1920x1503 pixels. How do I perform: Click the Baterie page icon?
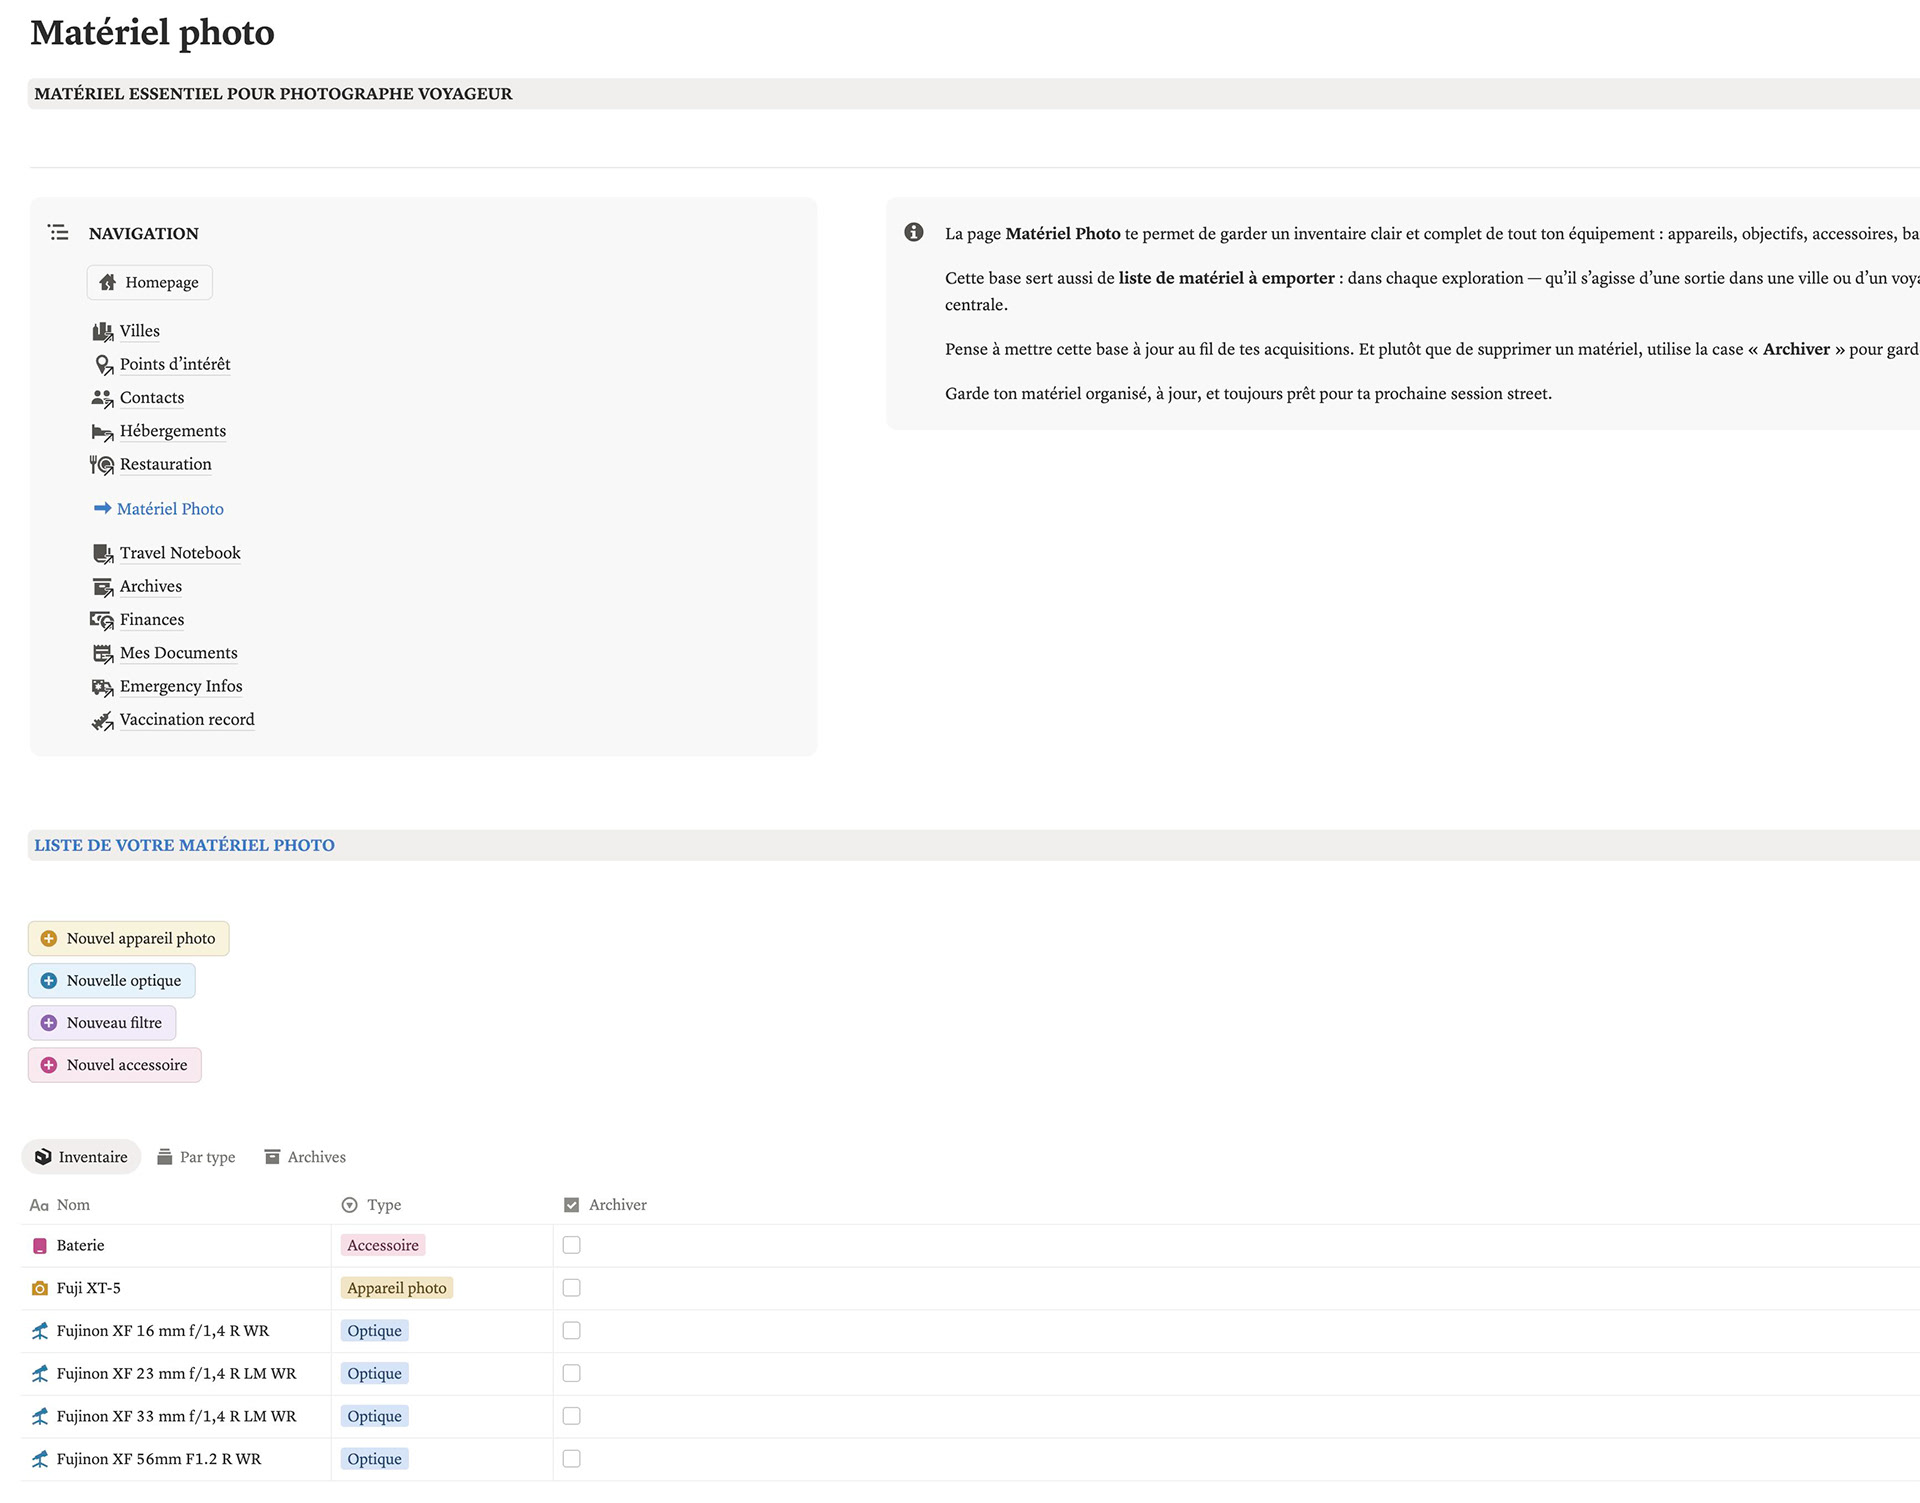point(40,1246)
